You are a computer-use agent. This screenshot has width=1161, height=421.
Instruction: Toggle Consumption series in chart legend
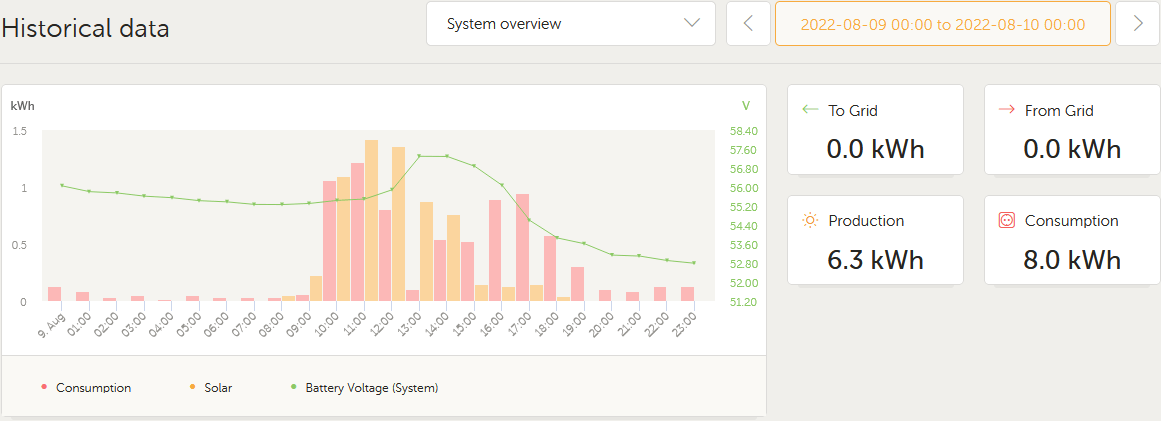tap(92, 387)
